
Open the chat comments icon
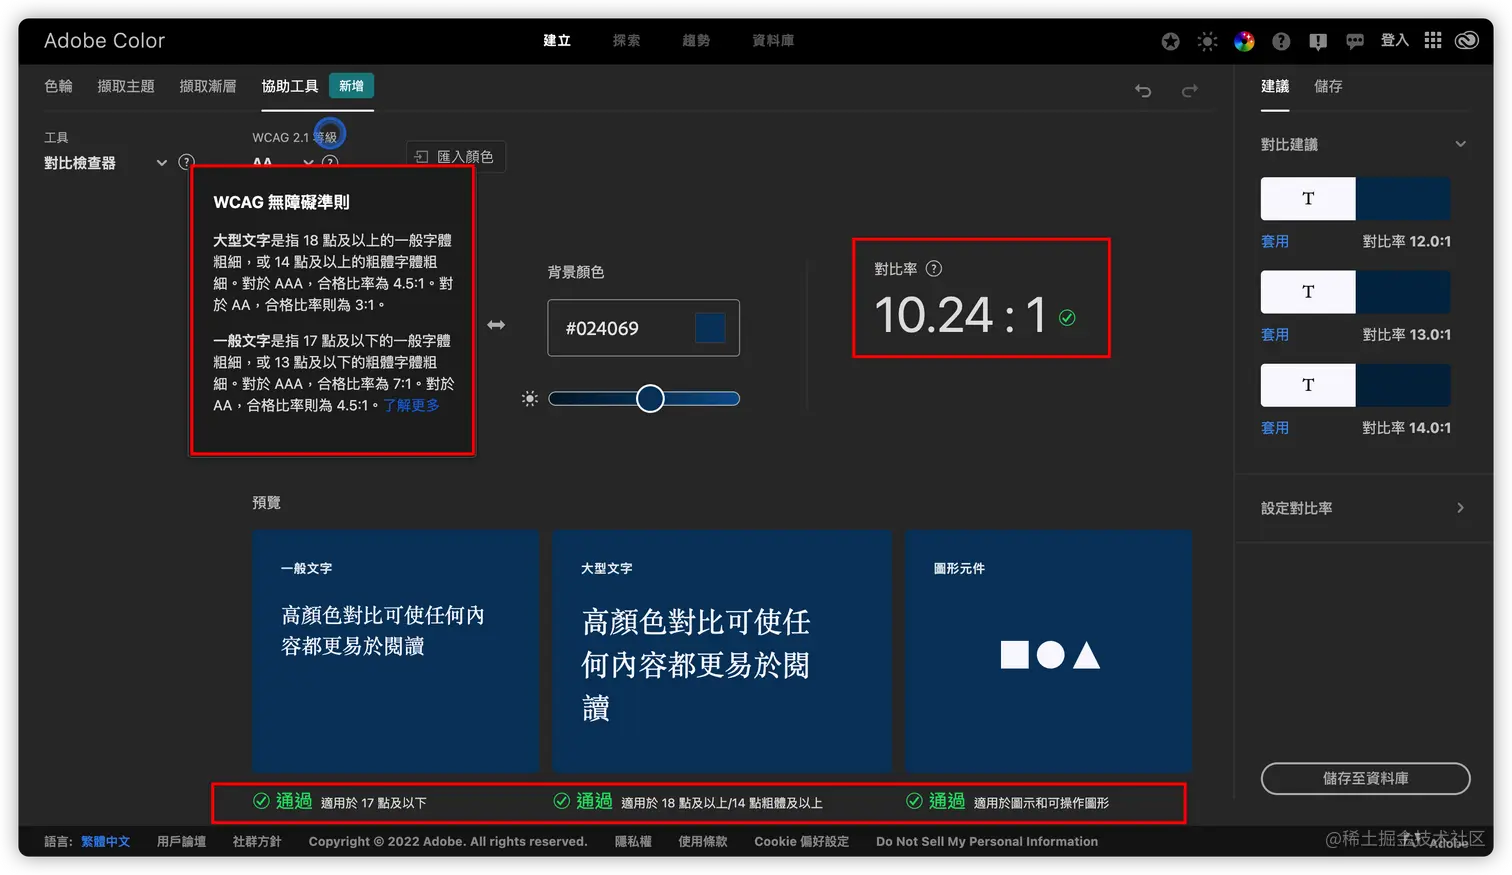[1355, 41]
